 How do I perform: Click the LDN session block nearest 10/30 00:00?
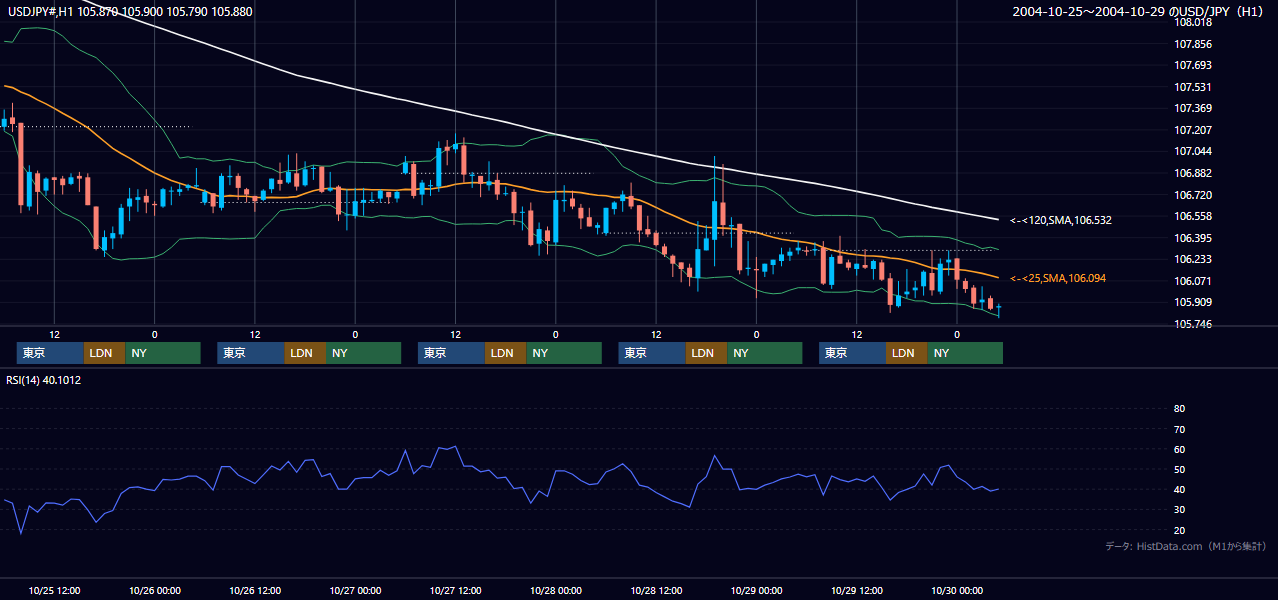tap(906, 353)
